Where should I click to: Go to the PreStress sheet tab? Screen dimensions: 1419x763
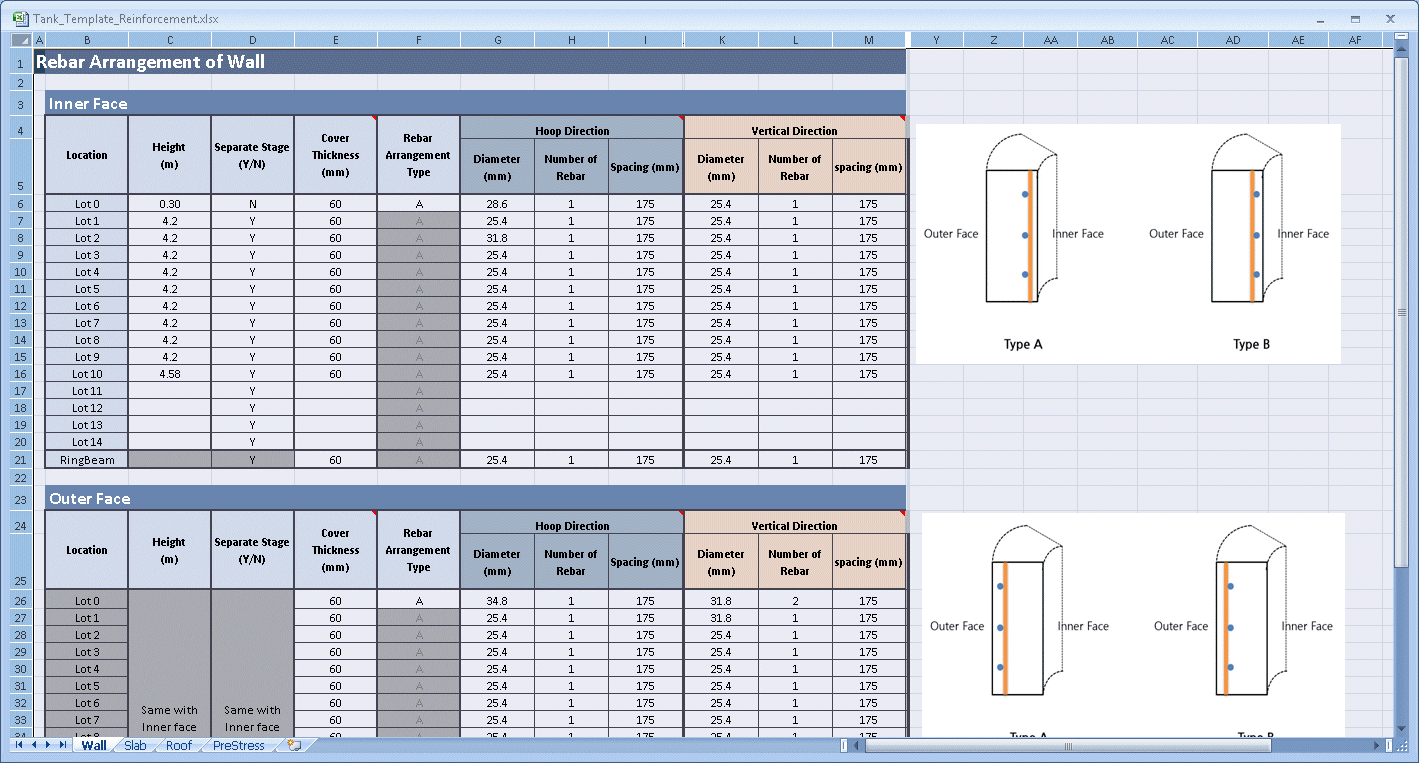coord(239,745)
